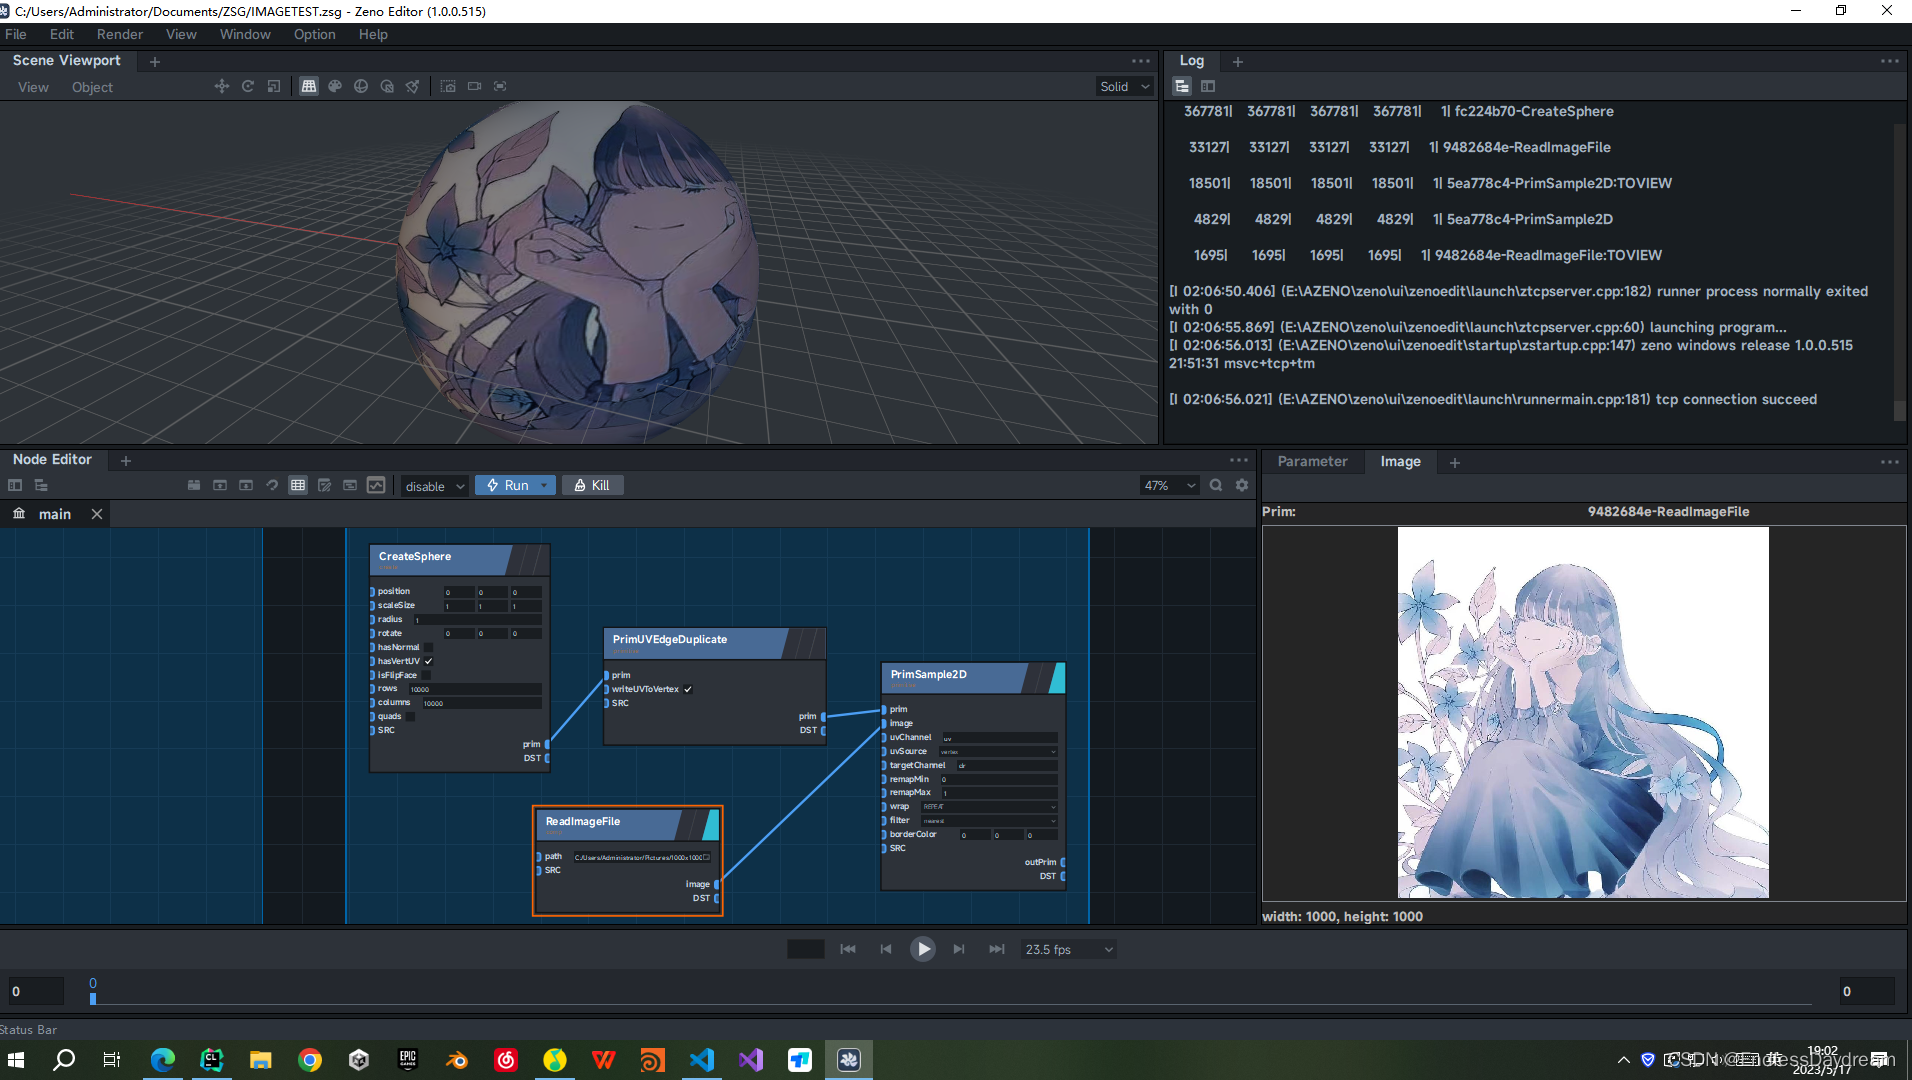The image size is (1912, 1080).
Task: Select the scale transform tool in viewport
Action: coord(274,86)
